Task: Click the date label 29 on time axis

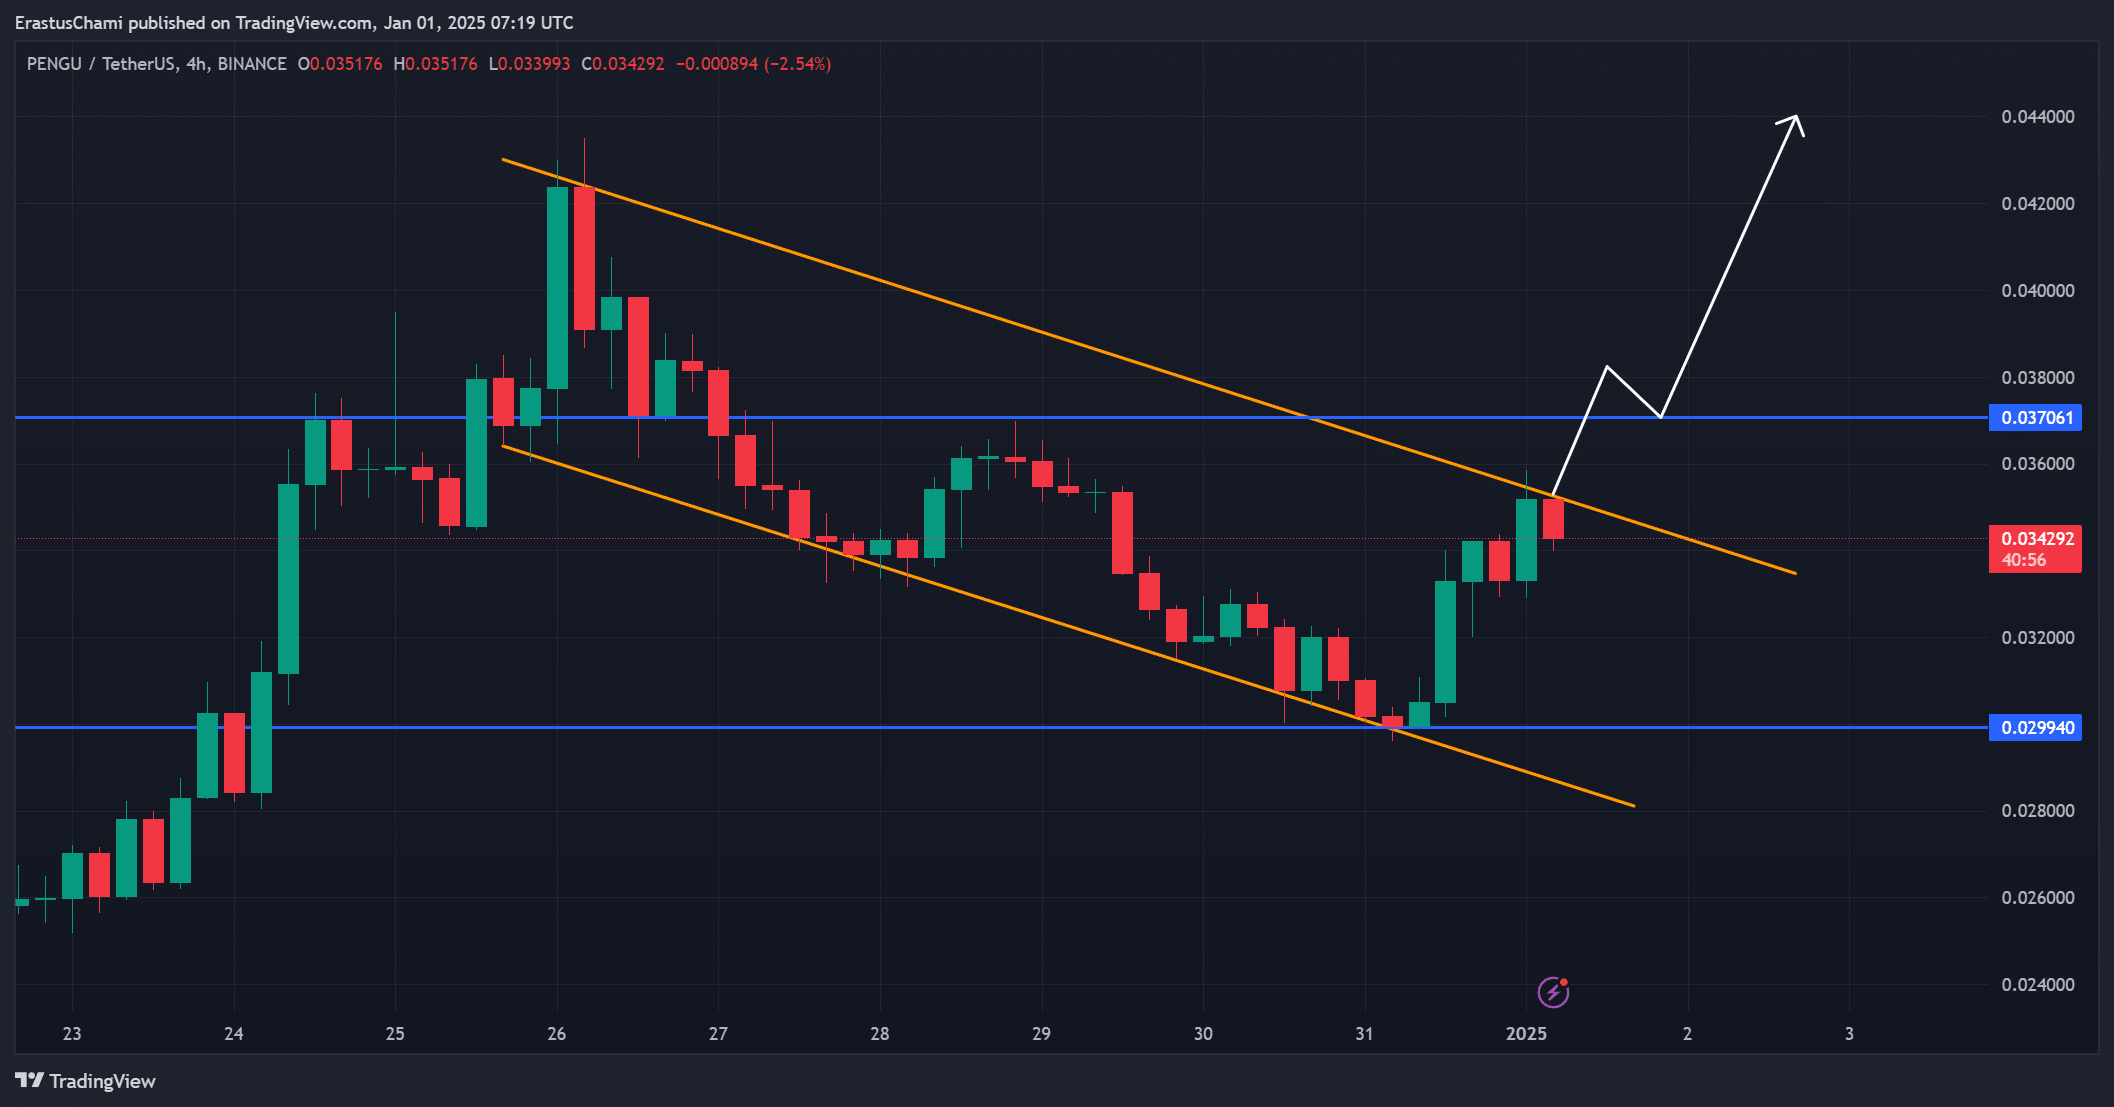Action: (1041, 1034)
